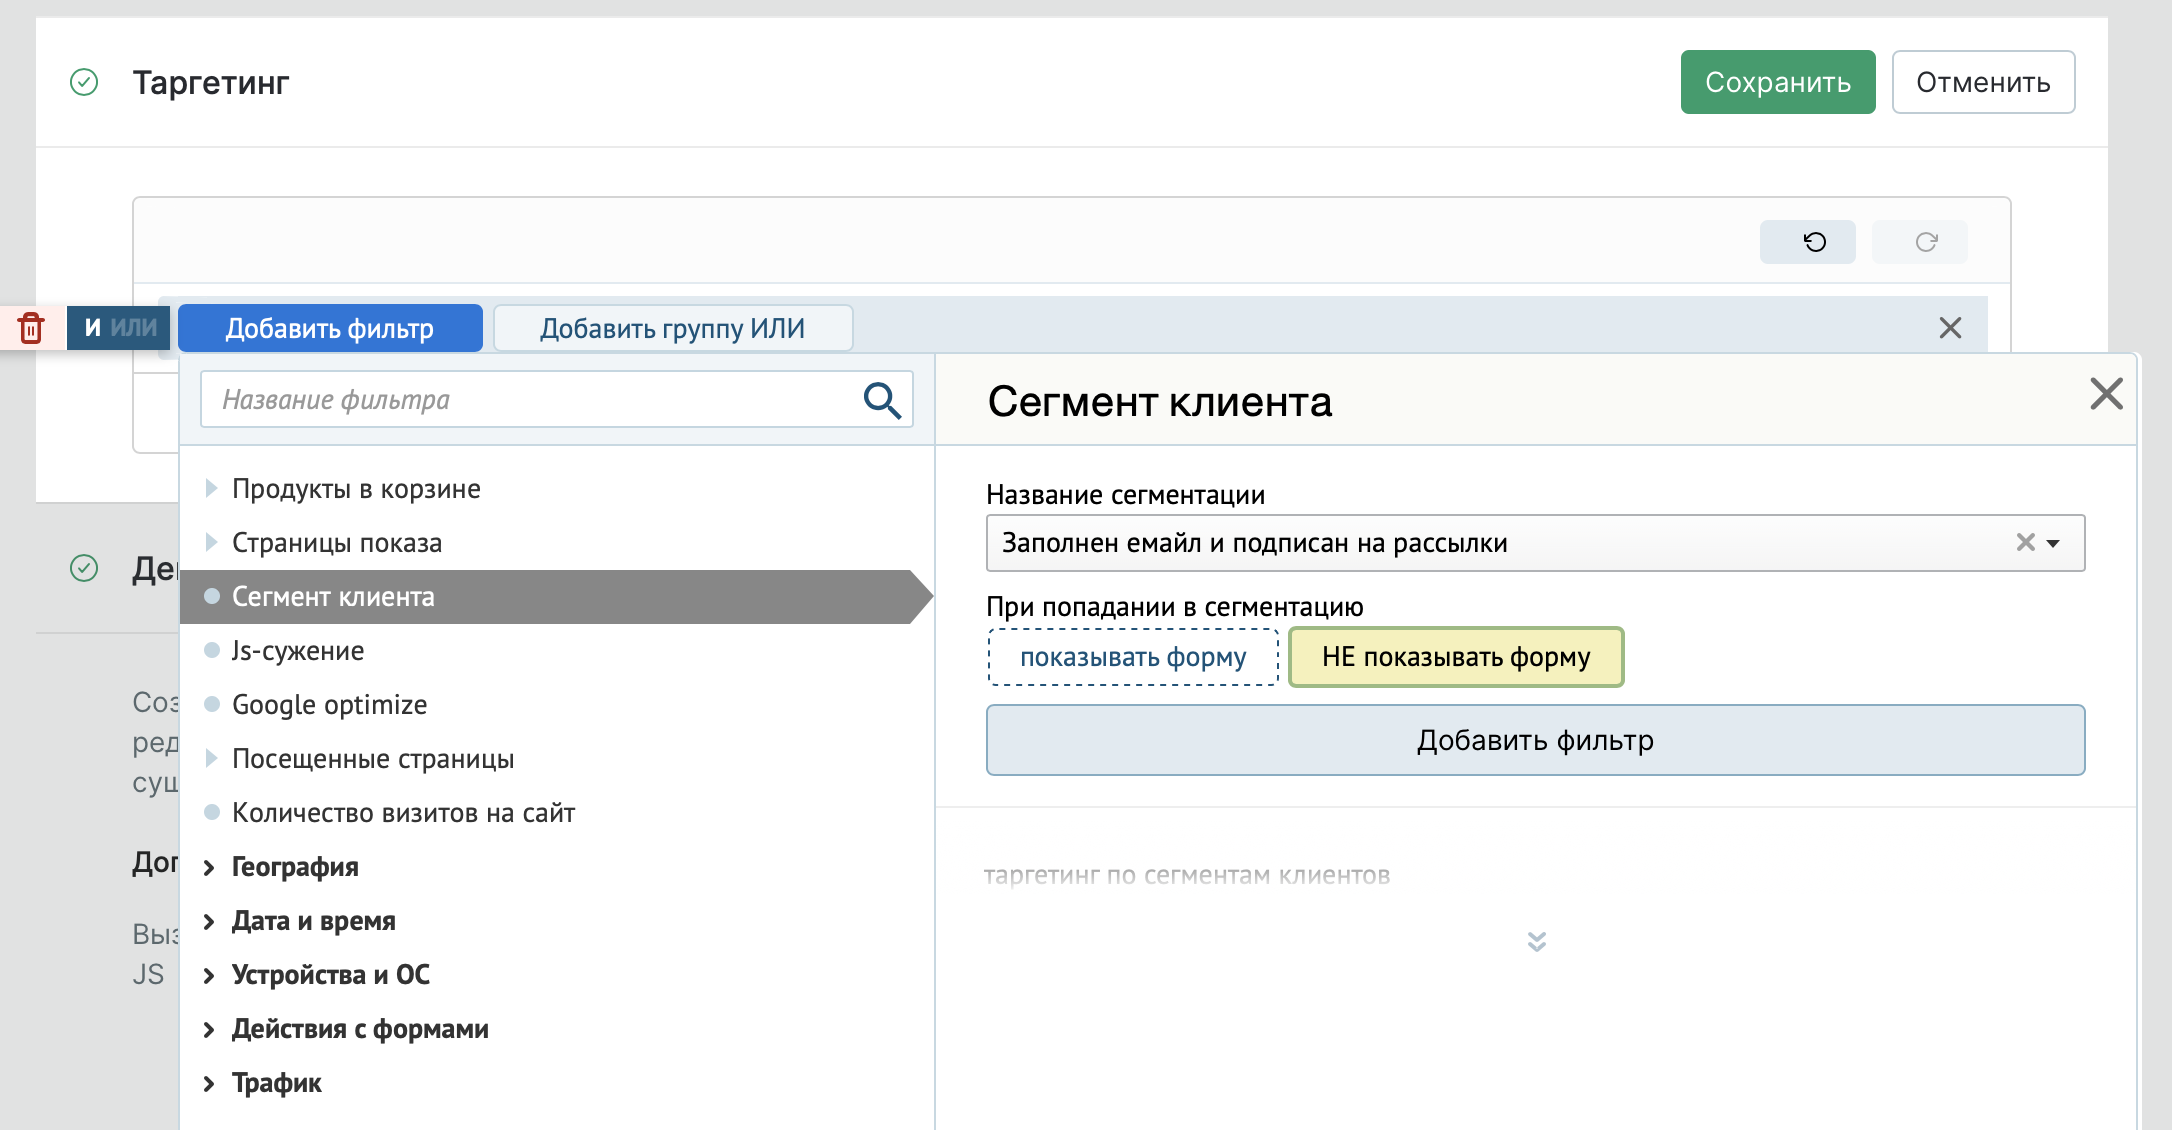Select the Сегмент клиента filter
Screen dimensions: 2172x1130
[555, 597]
